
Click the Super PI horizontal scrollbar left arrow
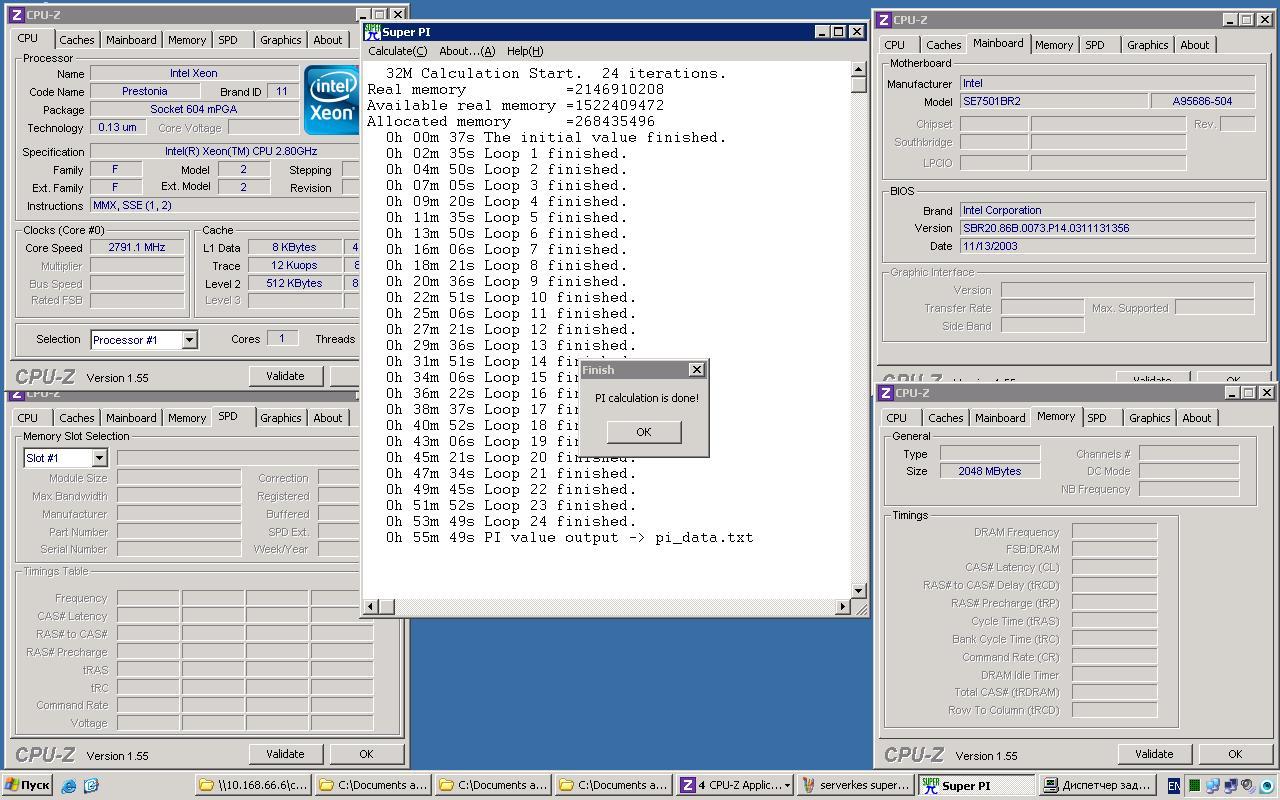click(371, 606)
